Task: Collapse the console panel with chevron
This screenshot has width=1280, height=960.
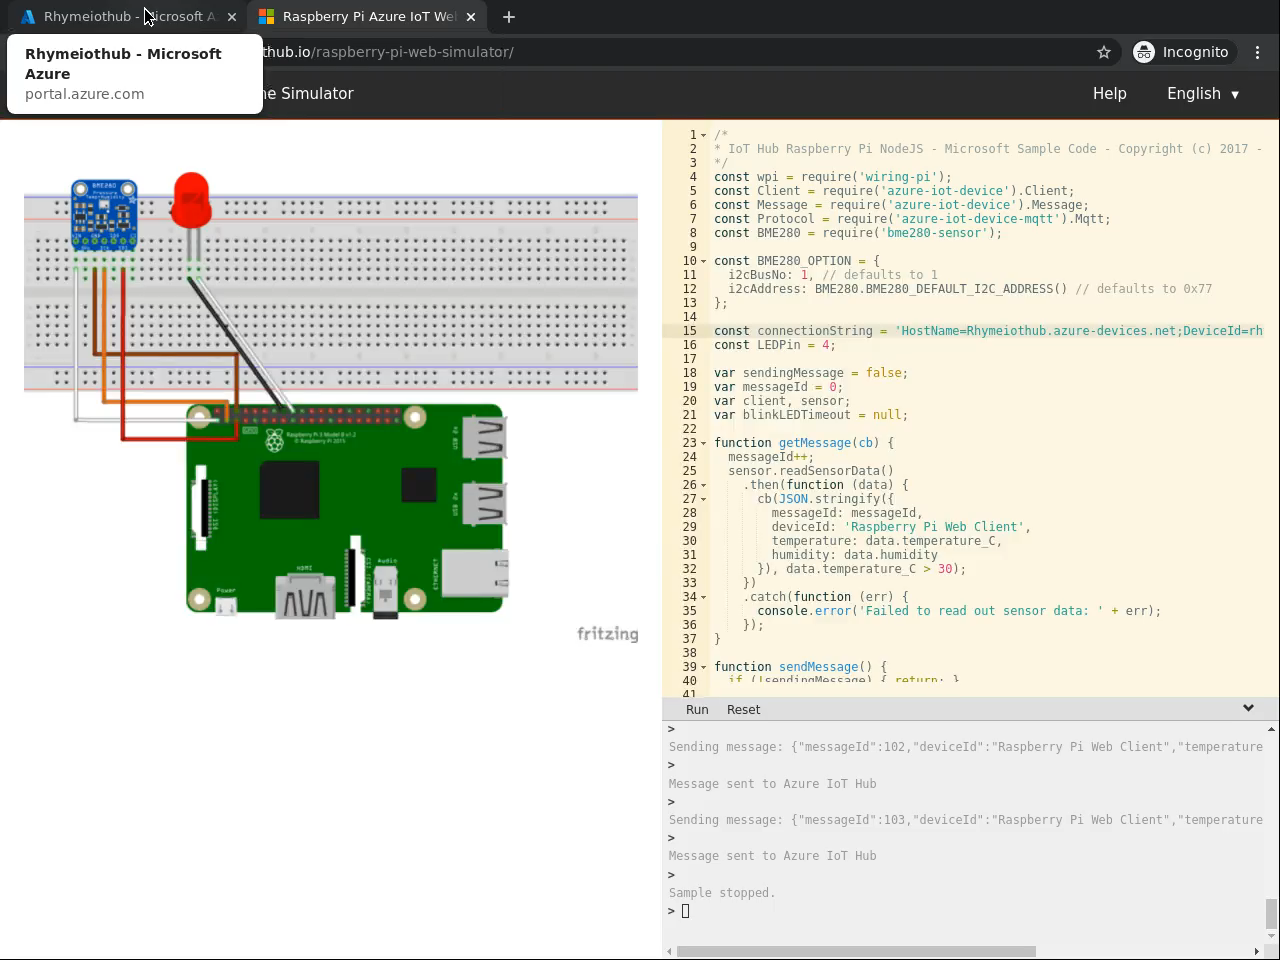Action: pyautogui.click(x=1248, y=708)
